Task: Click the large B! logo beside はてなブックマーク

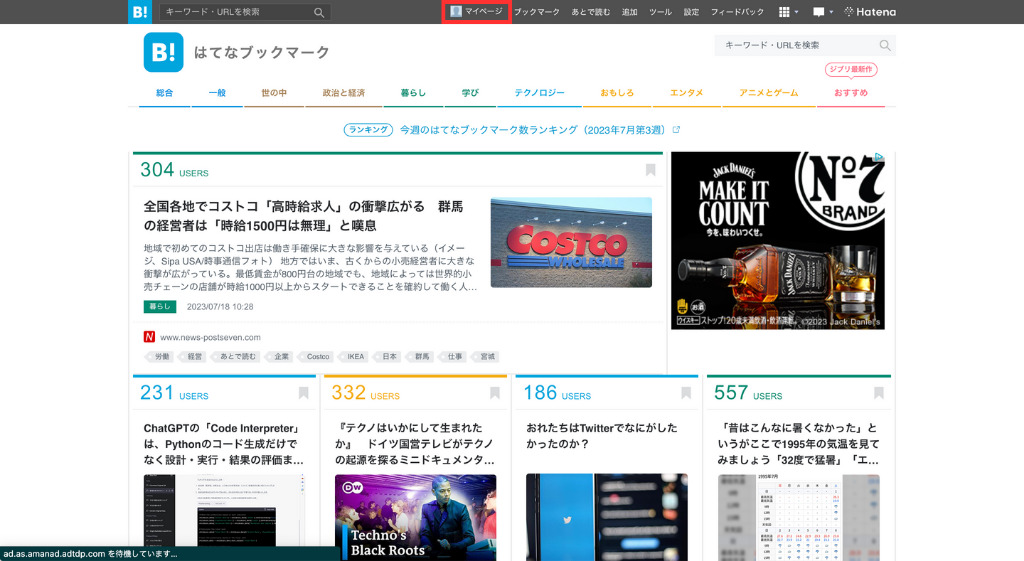Action: [163, 52]
